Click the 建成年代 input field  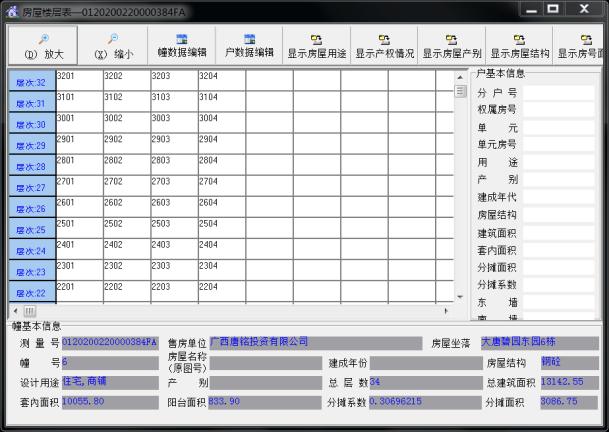[x=559, y=197]
